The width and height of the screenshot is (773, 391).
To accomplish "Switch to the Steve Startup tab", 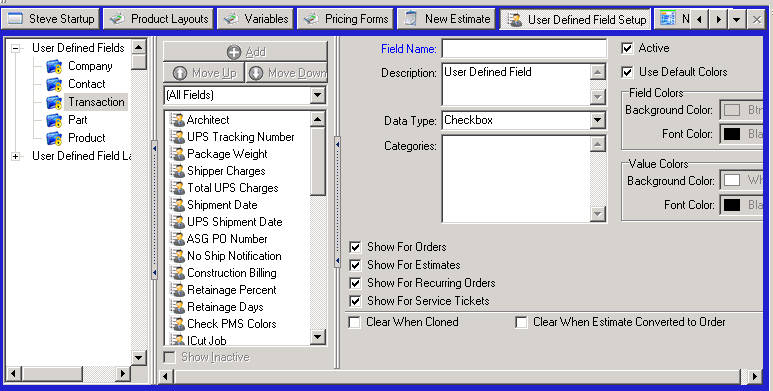I will 51,19.
